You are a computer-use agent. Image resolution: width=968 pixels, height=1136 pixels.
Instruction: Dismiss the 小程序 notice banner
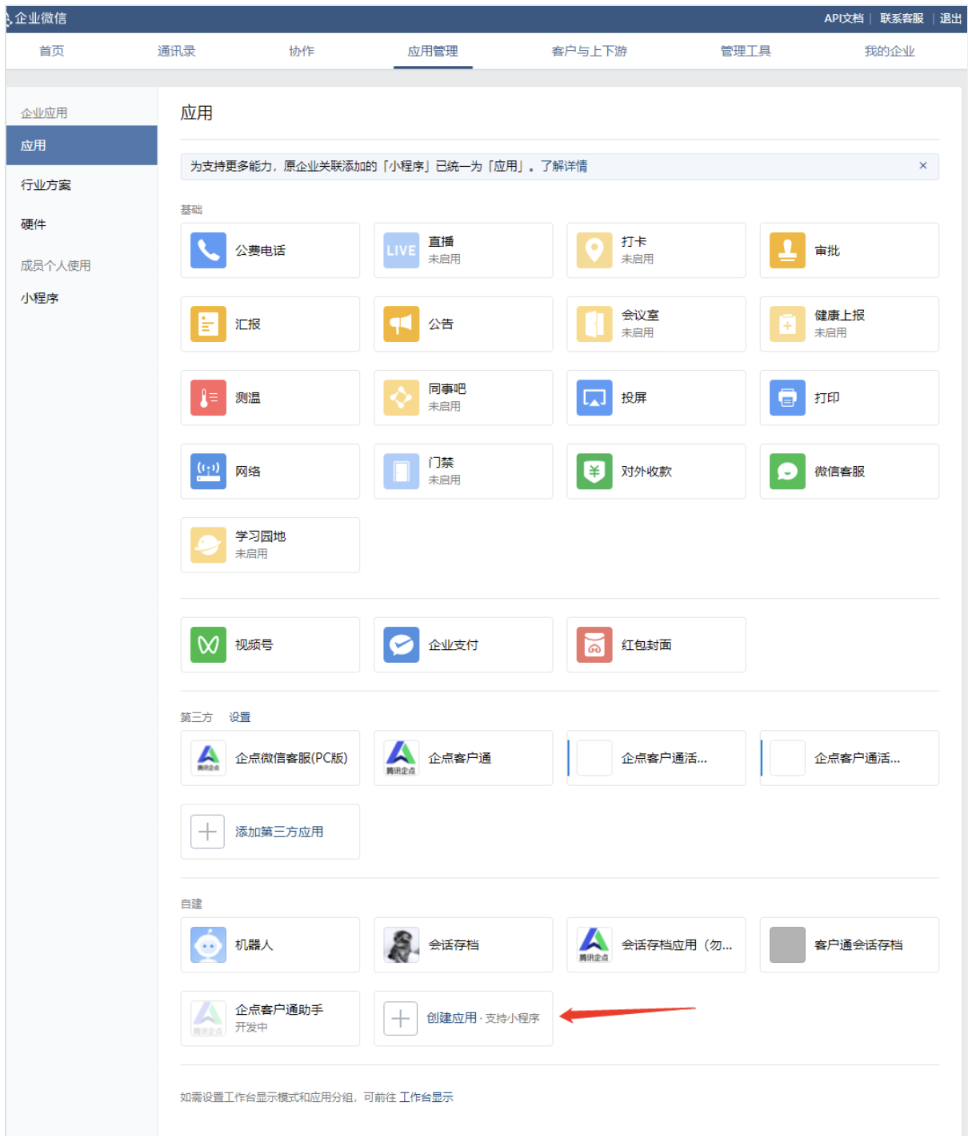922,165
